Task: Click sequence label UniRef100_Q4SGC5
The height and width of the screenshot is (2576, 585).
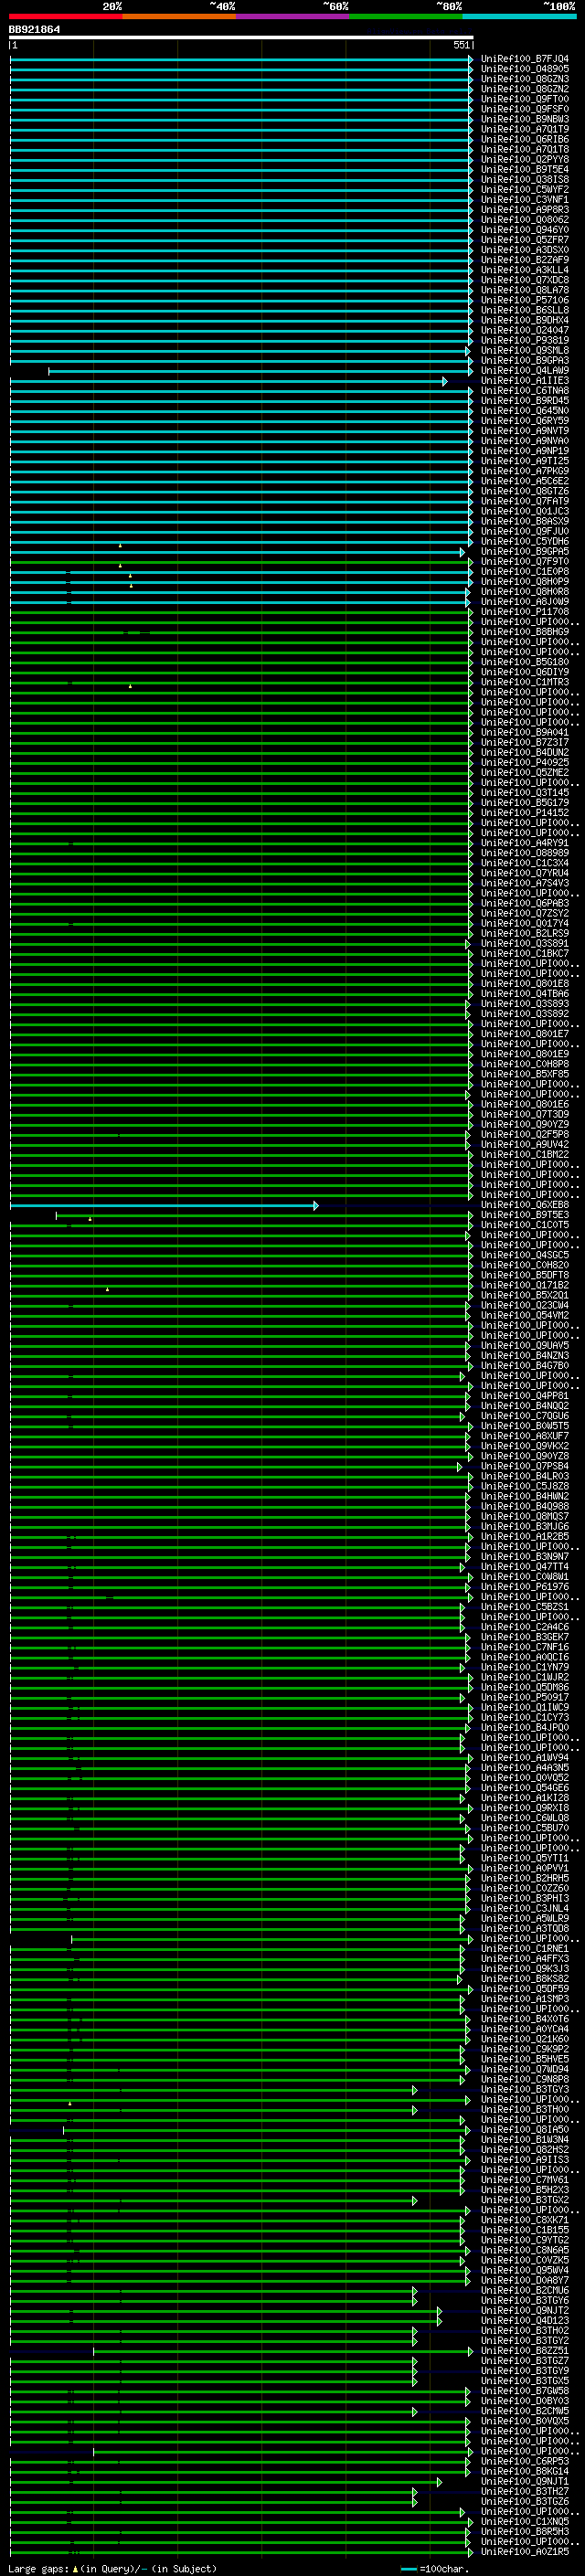Action: pos(525,1256)
